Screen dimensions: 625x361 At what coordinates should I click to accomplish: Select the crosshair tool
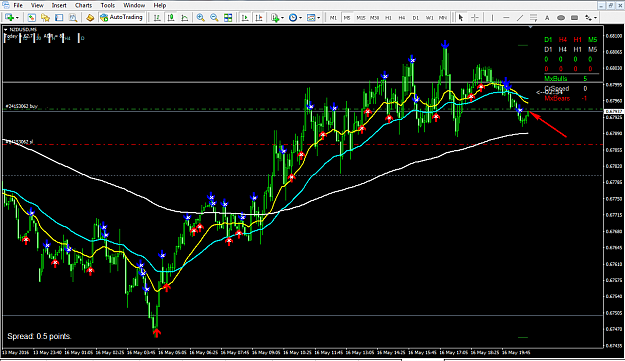(x=475, y=18)
